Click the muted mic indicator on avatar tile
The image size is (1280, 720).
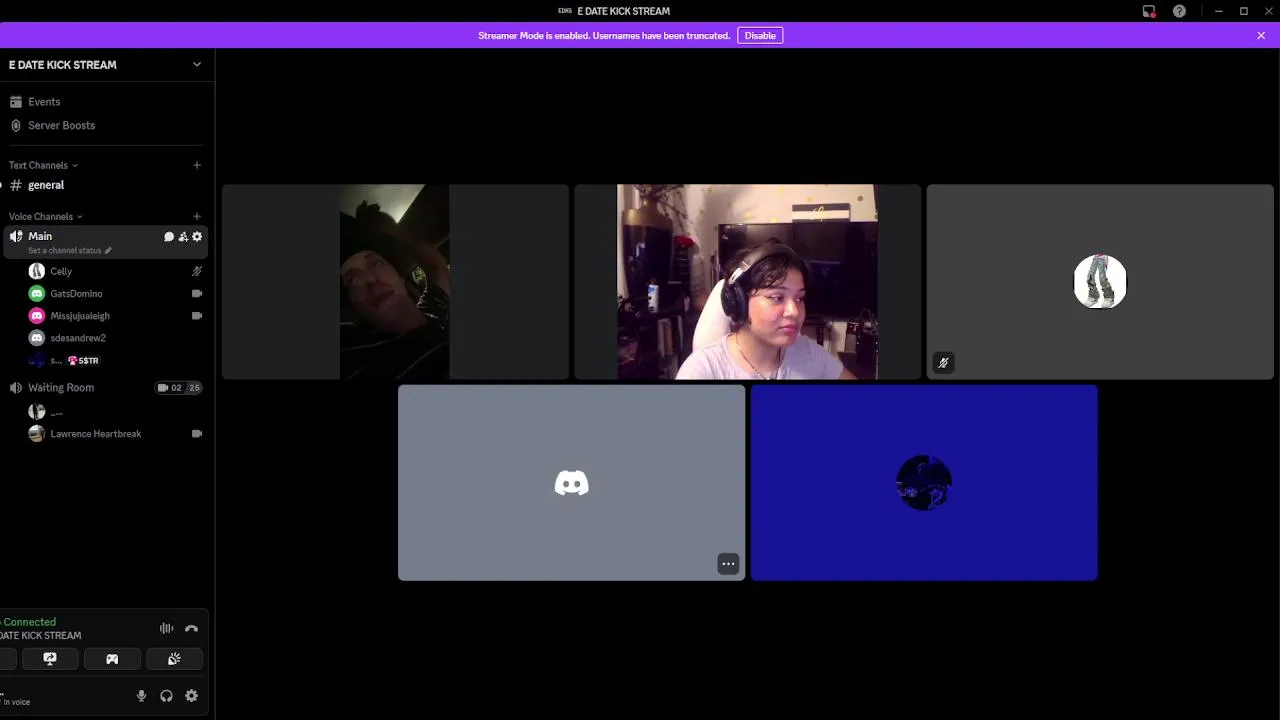tap(943, 363)
